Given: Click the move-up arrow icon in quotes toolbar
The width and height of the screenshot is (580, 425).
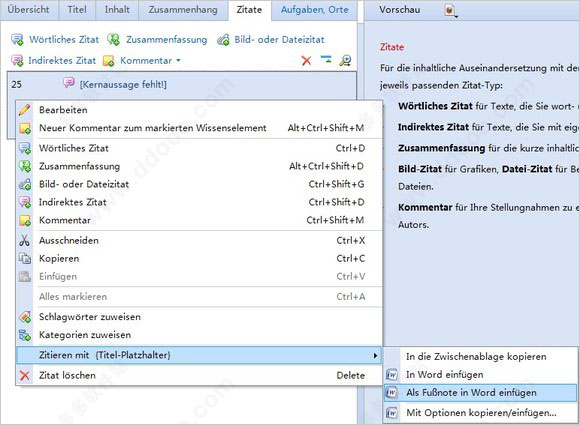Looking at the screenshot, I should (x=326, y=58).
